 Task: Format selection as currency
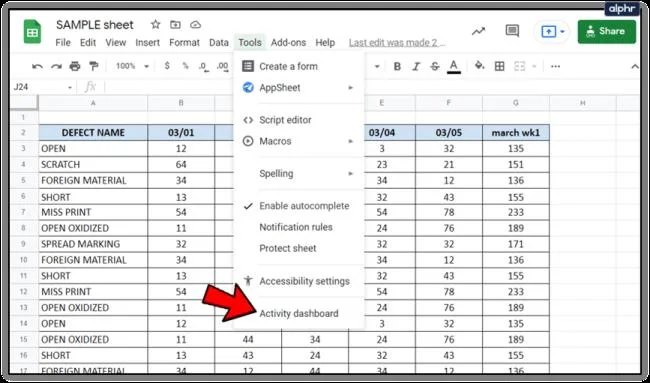(x=167, y=66)
